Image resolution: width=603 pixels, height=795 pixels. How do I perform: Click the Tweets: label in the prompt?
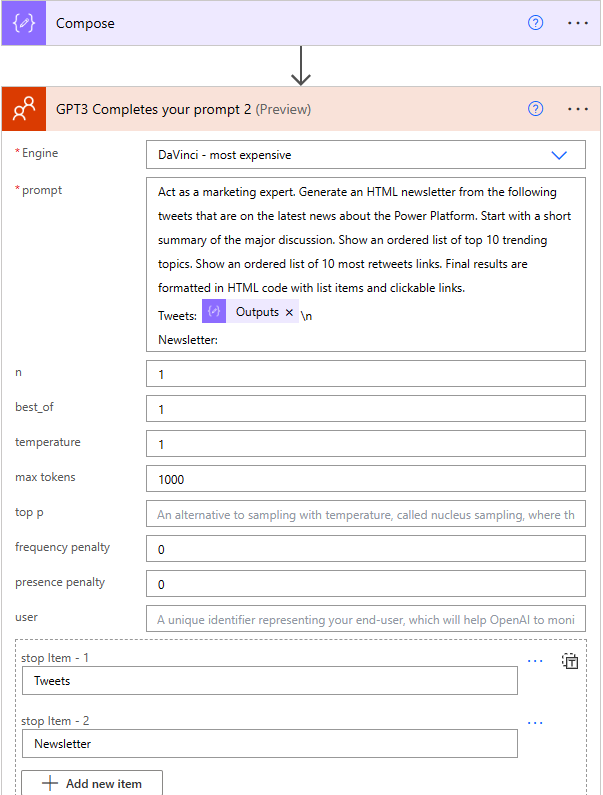tap(178, 316)
